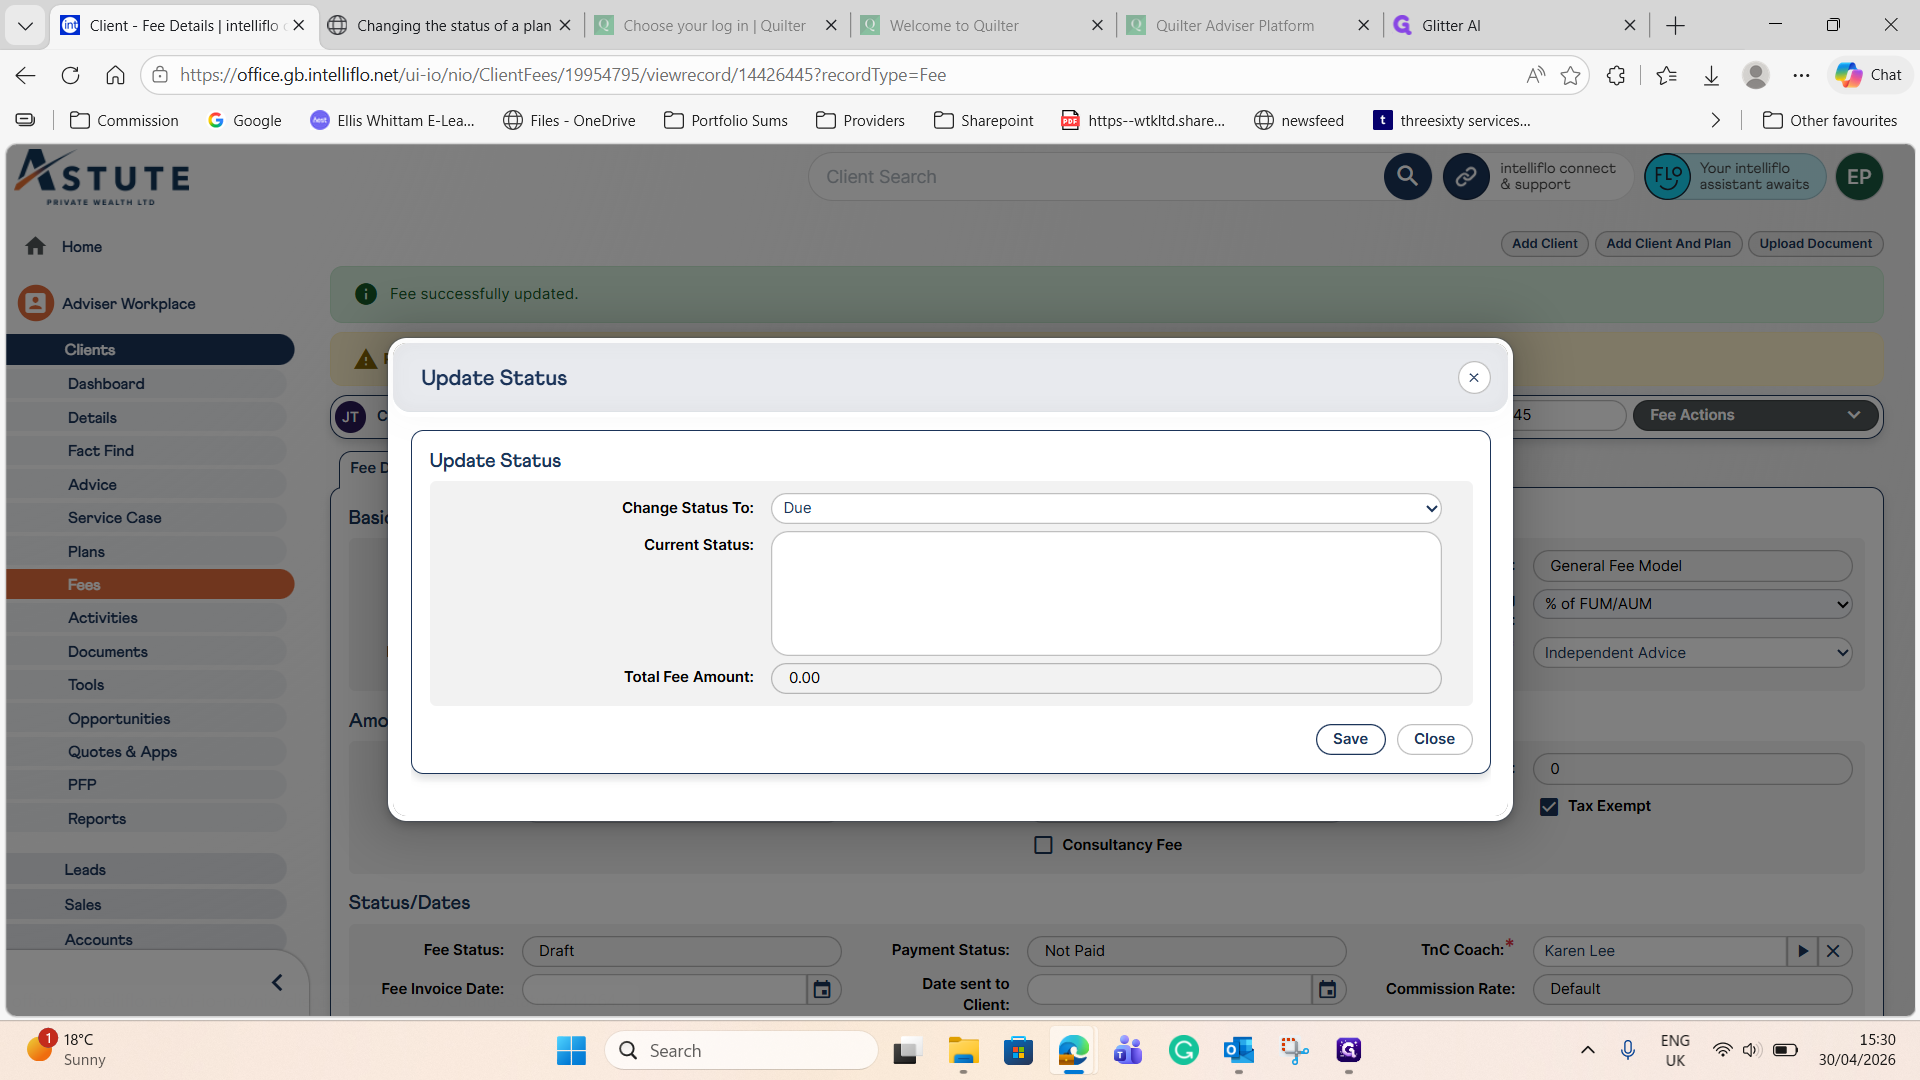Expand the % of FUM/AUM dropdown
The image size is (1920, 1080).
click(x=1692, y=604)
